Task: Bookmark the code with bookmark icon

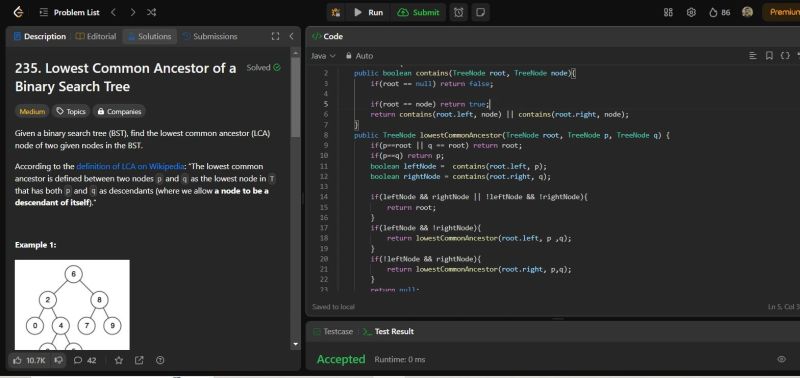Action: [x=769, y=56]
